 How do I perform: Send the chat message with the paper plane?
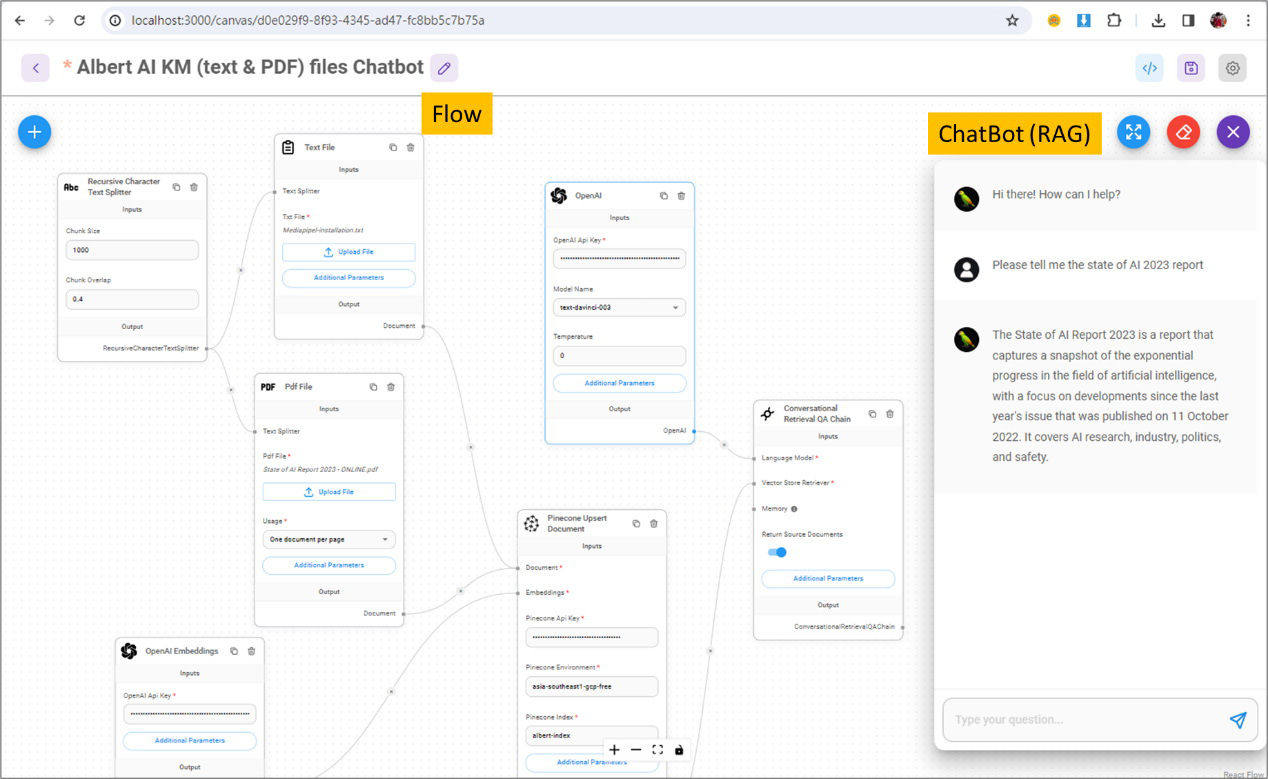pyautogui.click(x=1238, y=720)
